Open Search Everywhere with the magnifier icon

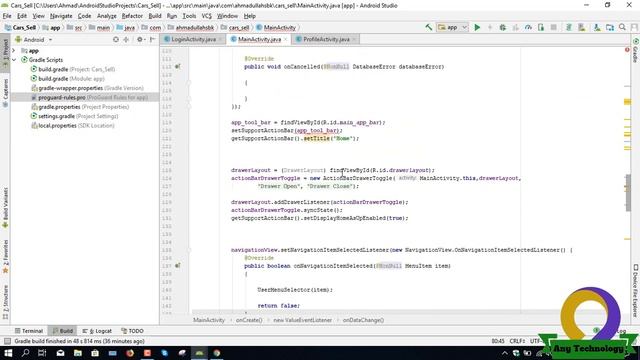(x=622, y=27)
